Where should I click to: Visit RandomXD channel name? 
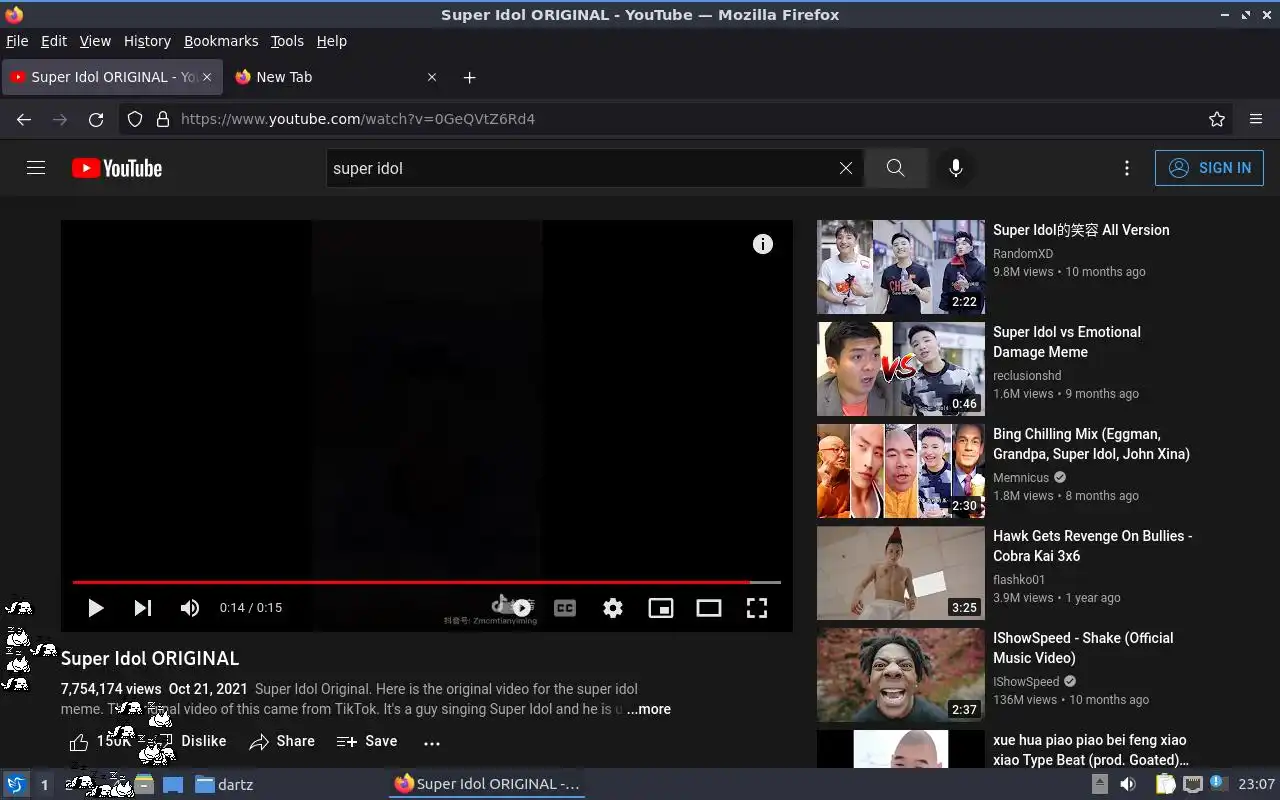click(x=1023, y=254)
